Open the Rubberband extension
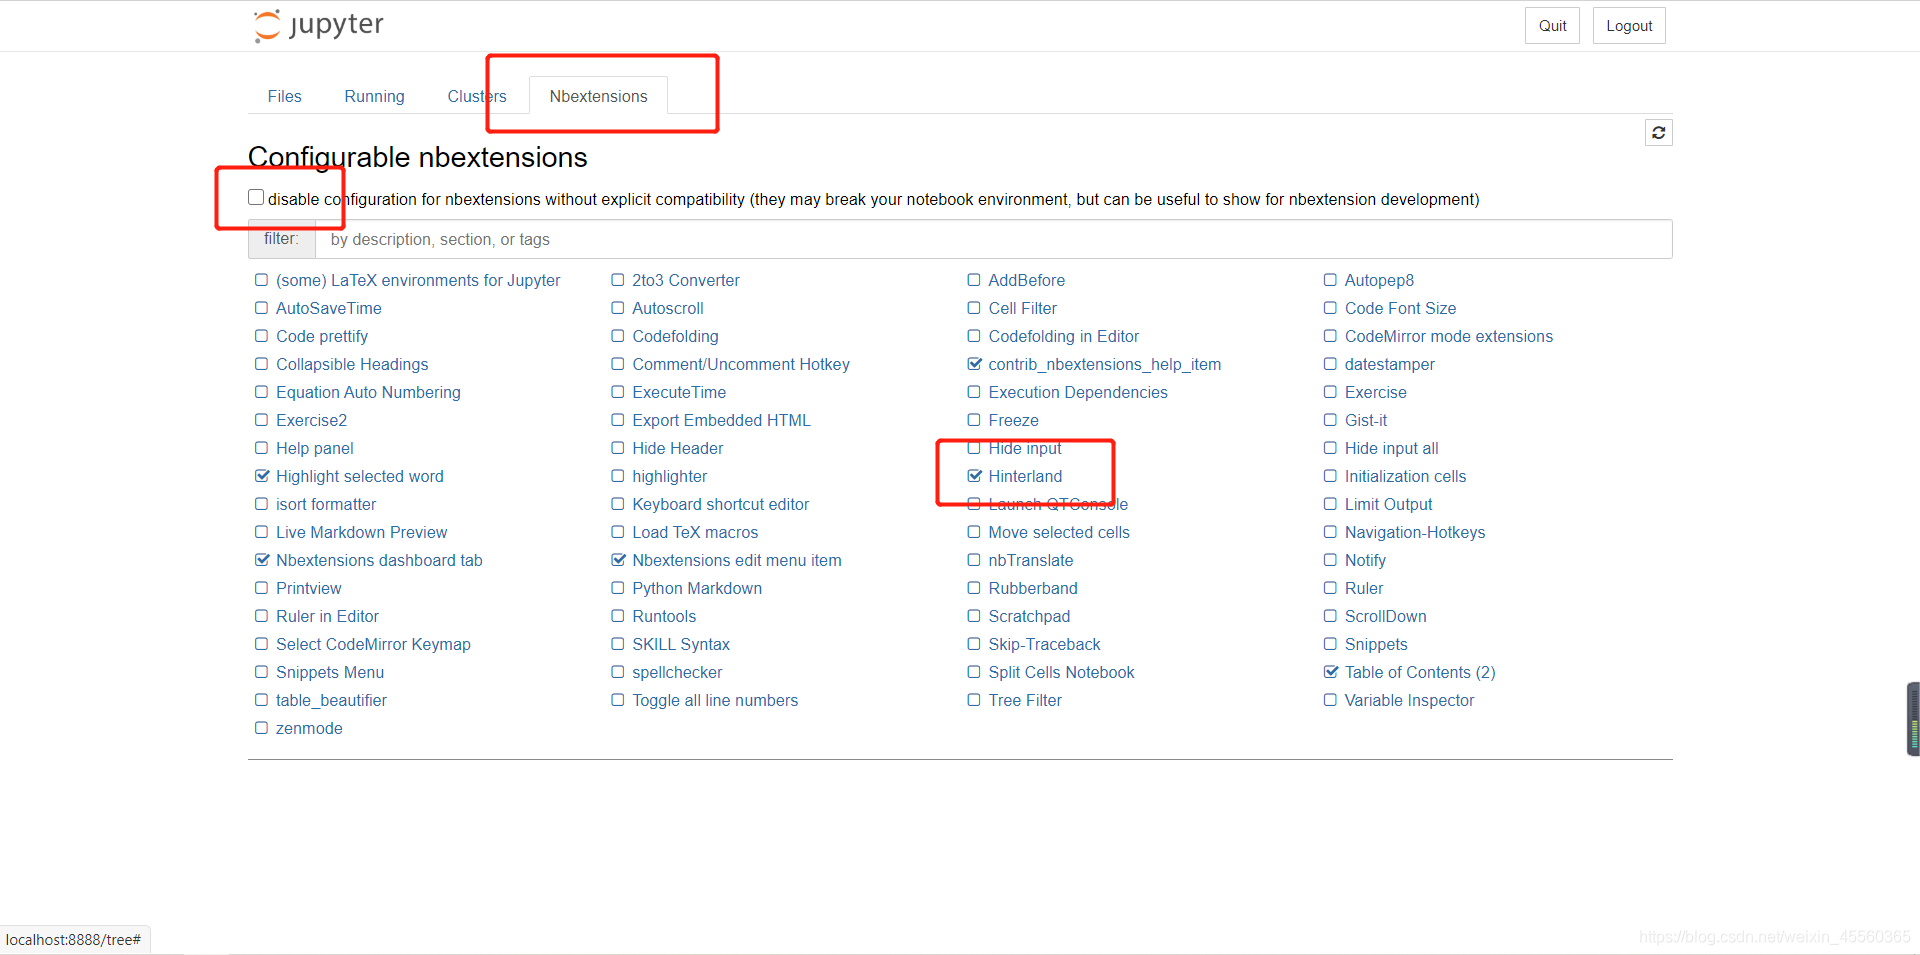The width and height of the screenshot is (1920, 955). coord(1033,588)
